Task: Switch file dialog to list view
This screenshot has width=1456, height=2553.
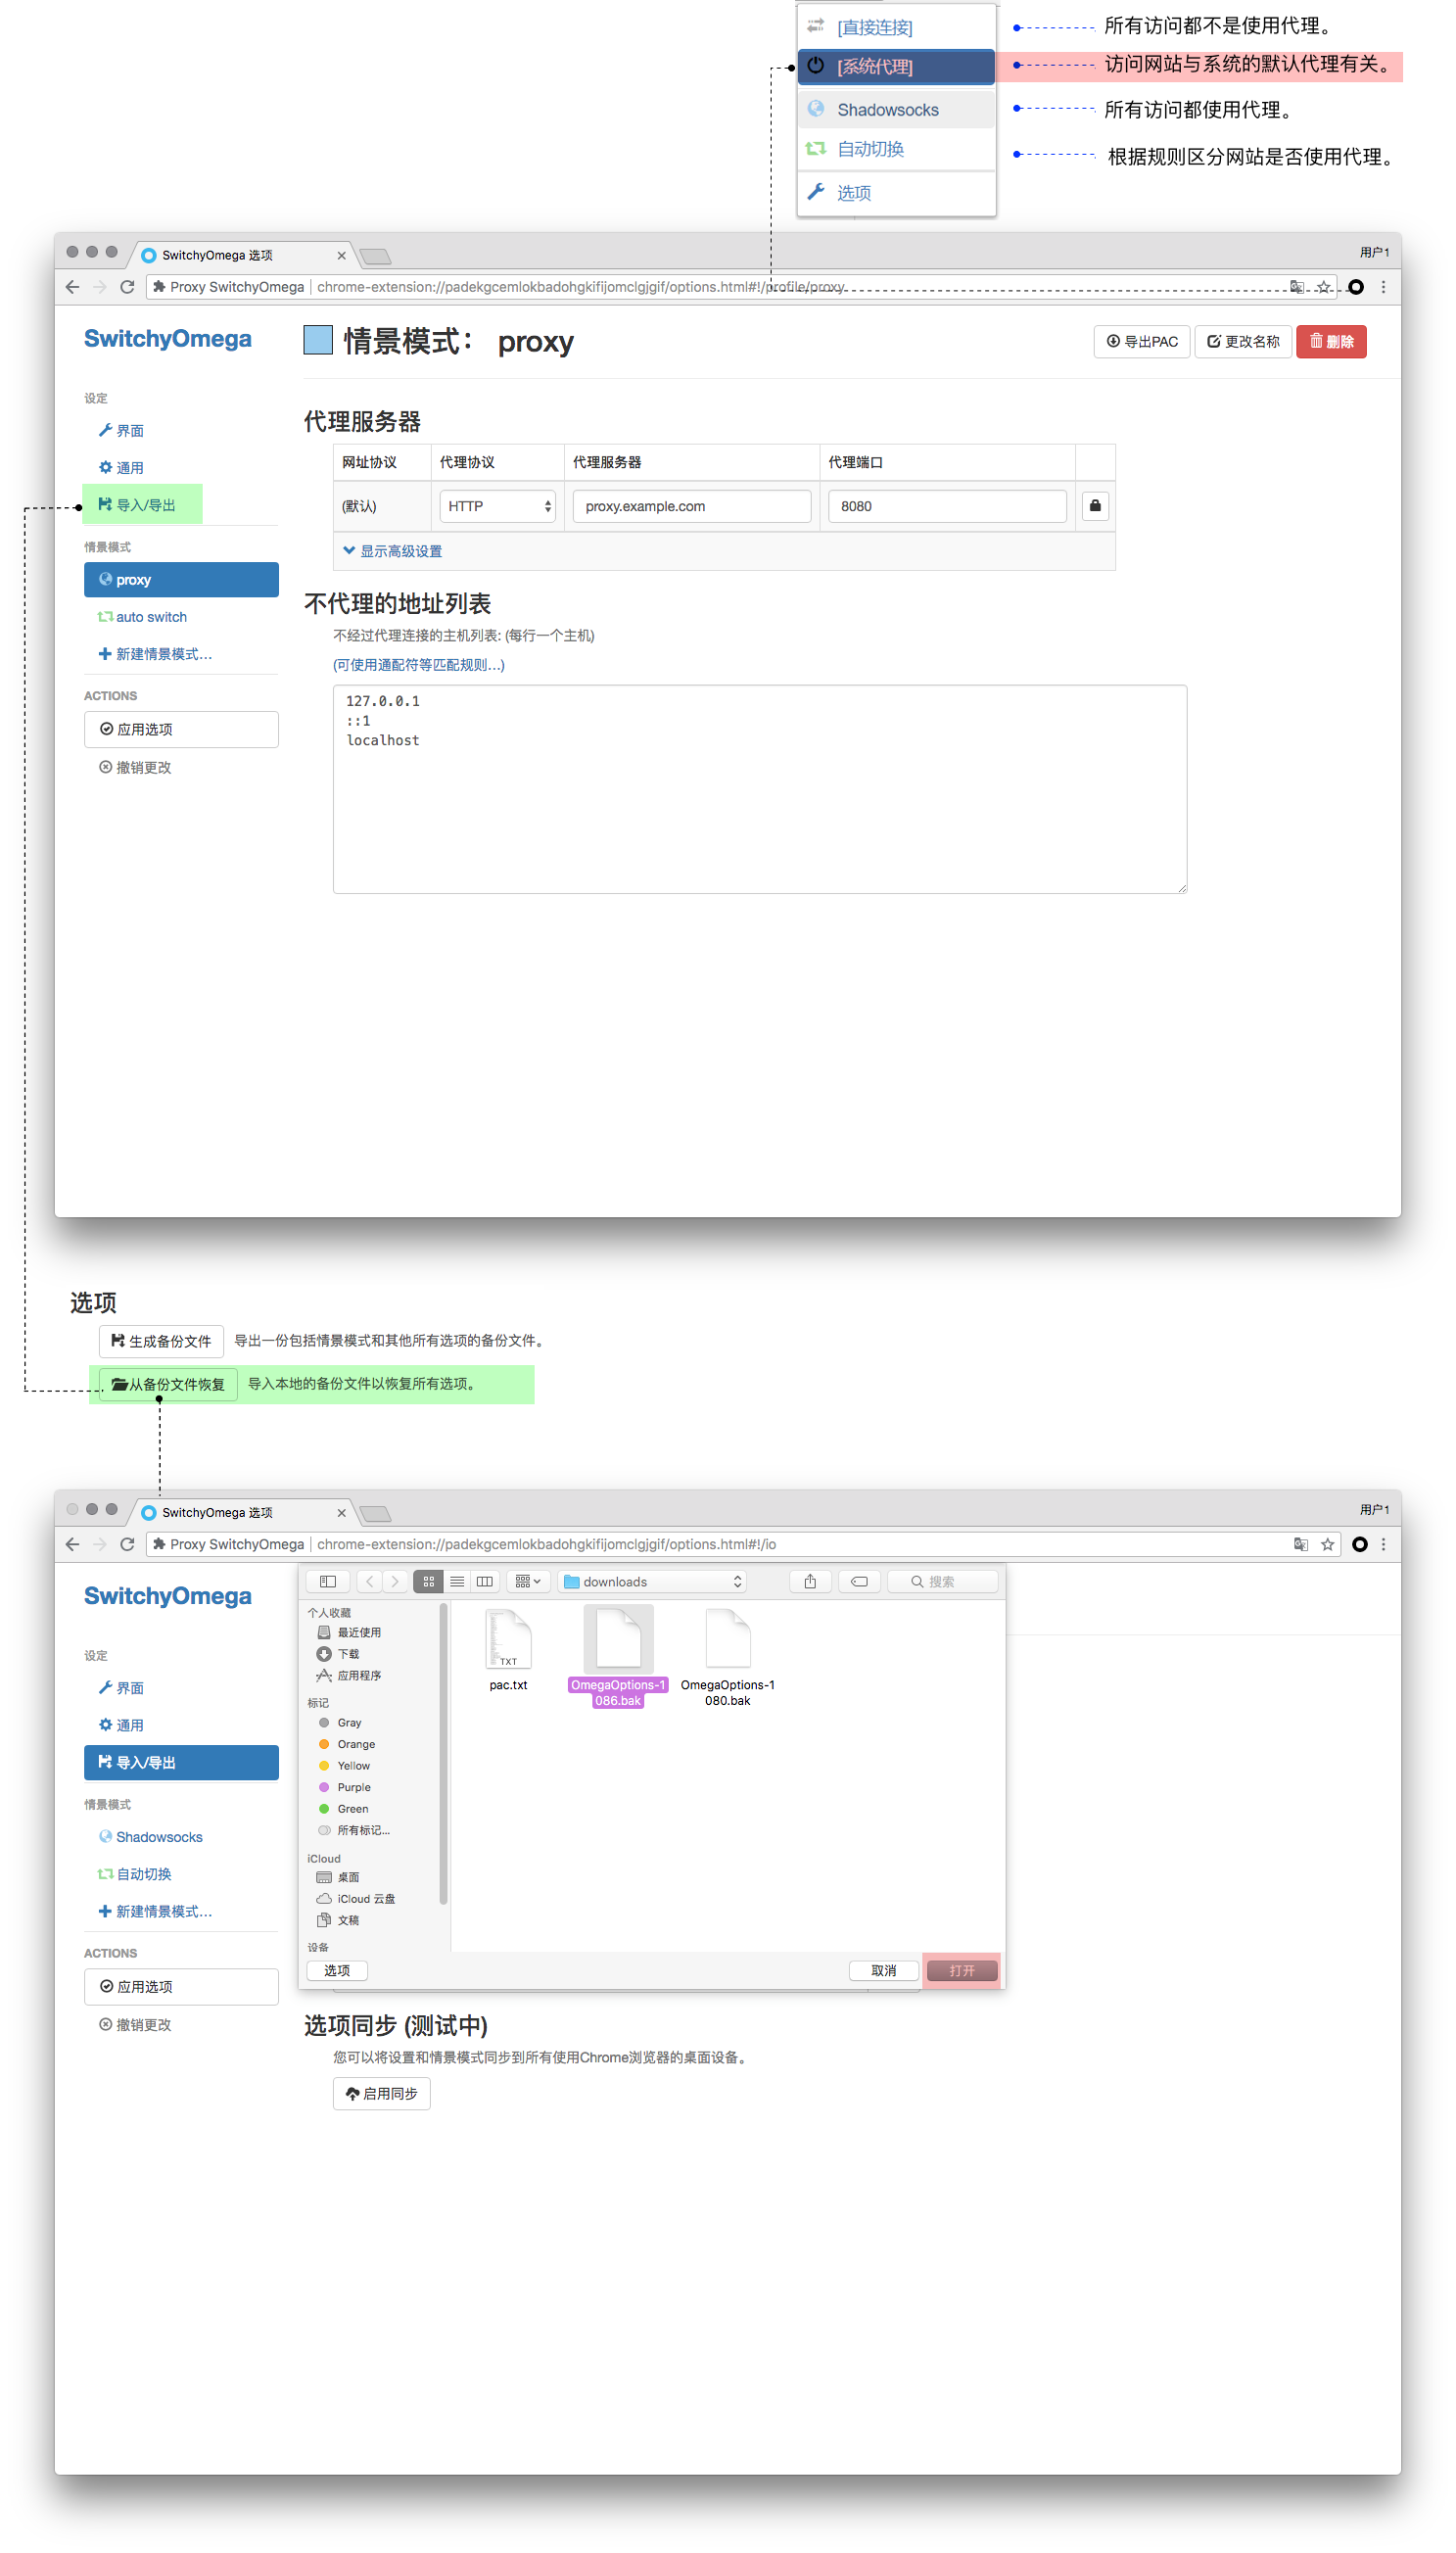Action: (x=457, y=1581)
